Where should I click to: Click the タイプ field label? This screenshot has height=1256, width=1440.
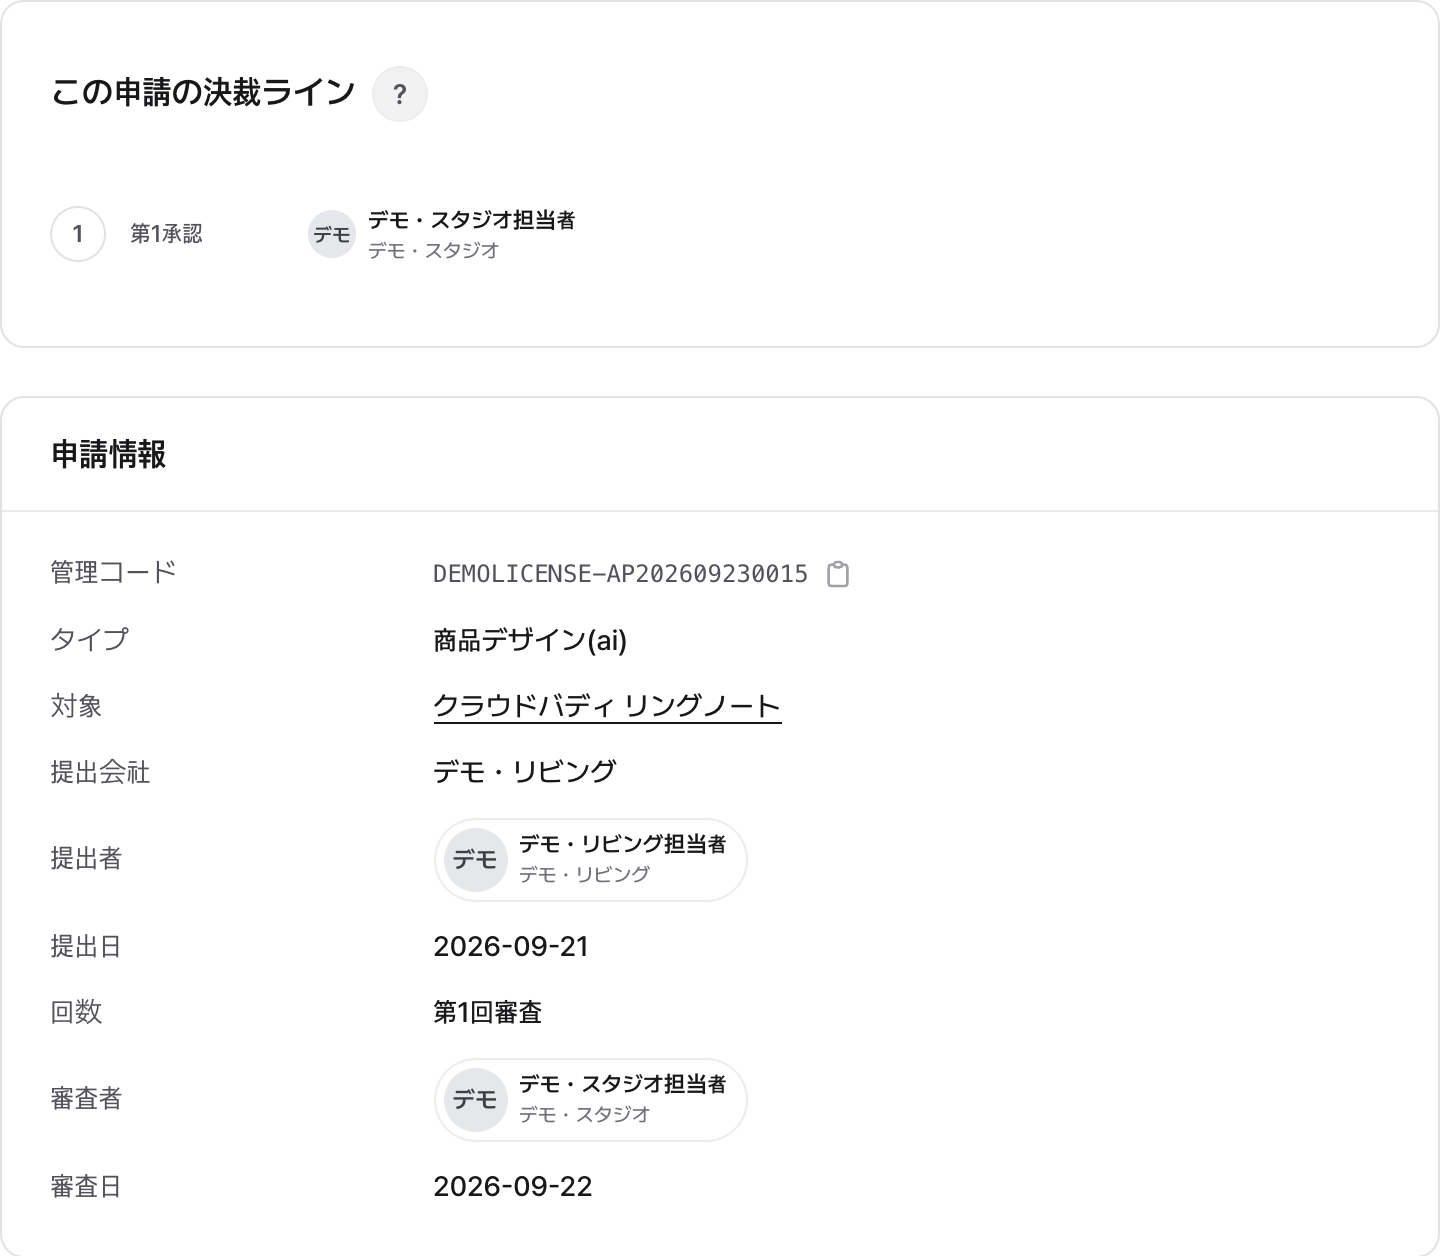coord(90,640)
